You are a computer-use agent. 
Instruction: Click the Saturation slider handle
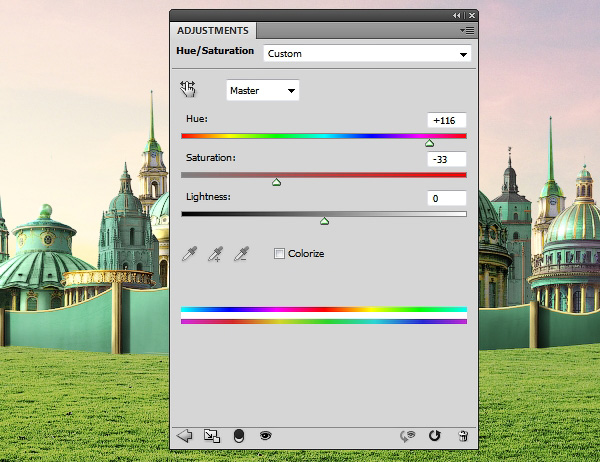[277, 182]
